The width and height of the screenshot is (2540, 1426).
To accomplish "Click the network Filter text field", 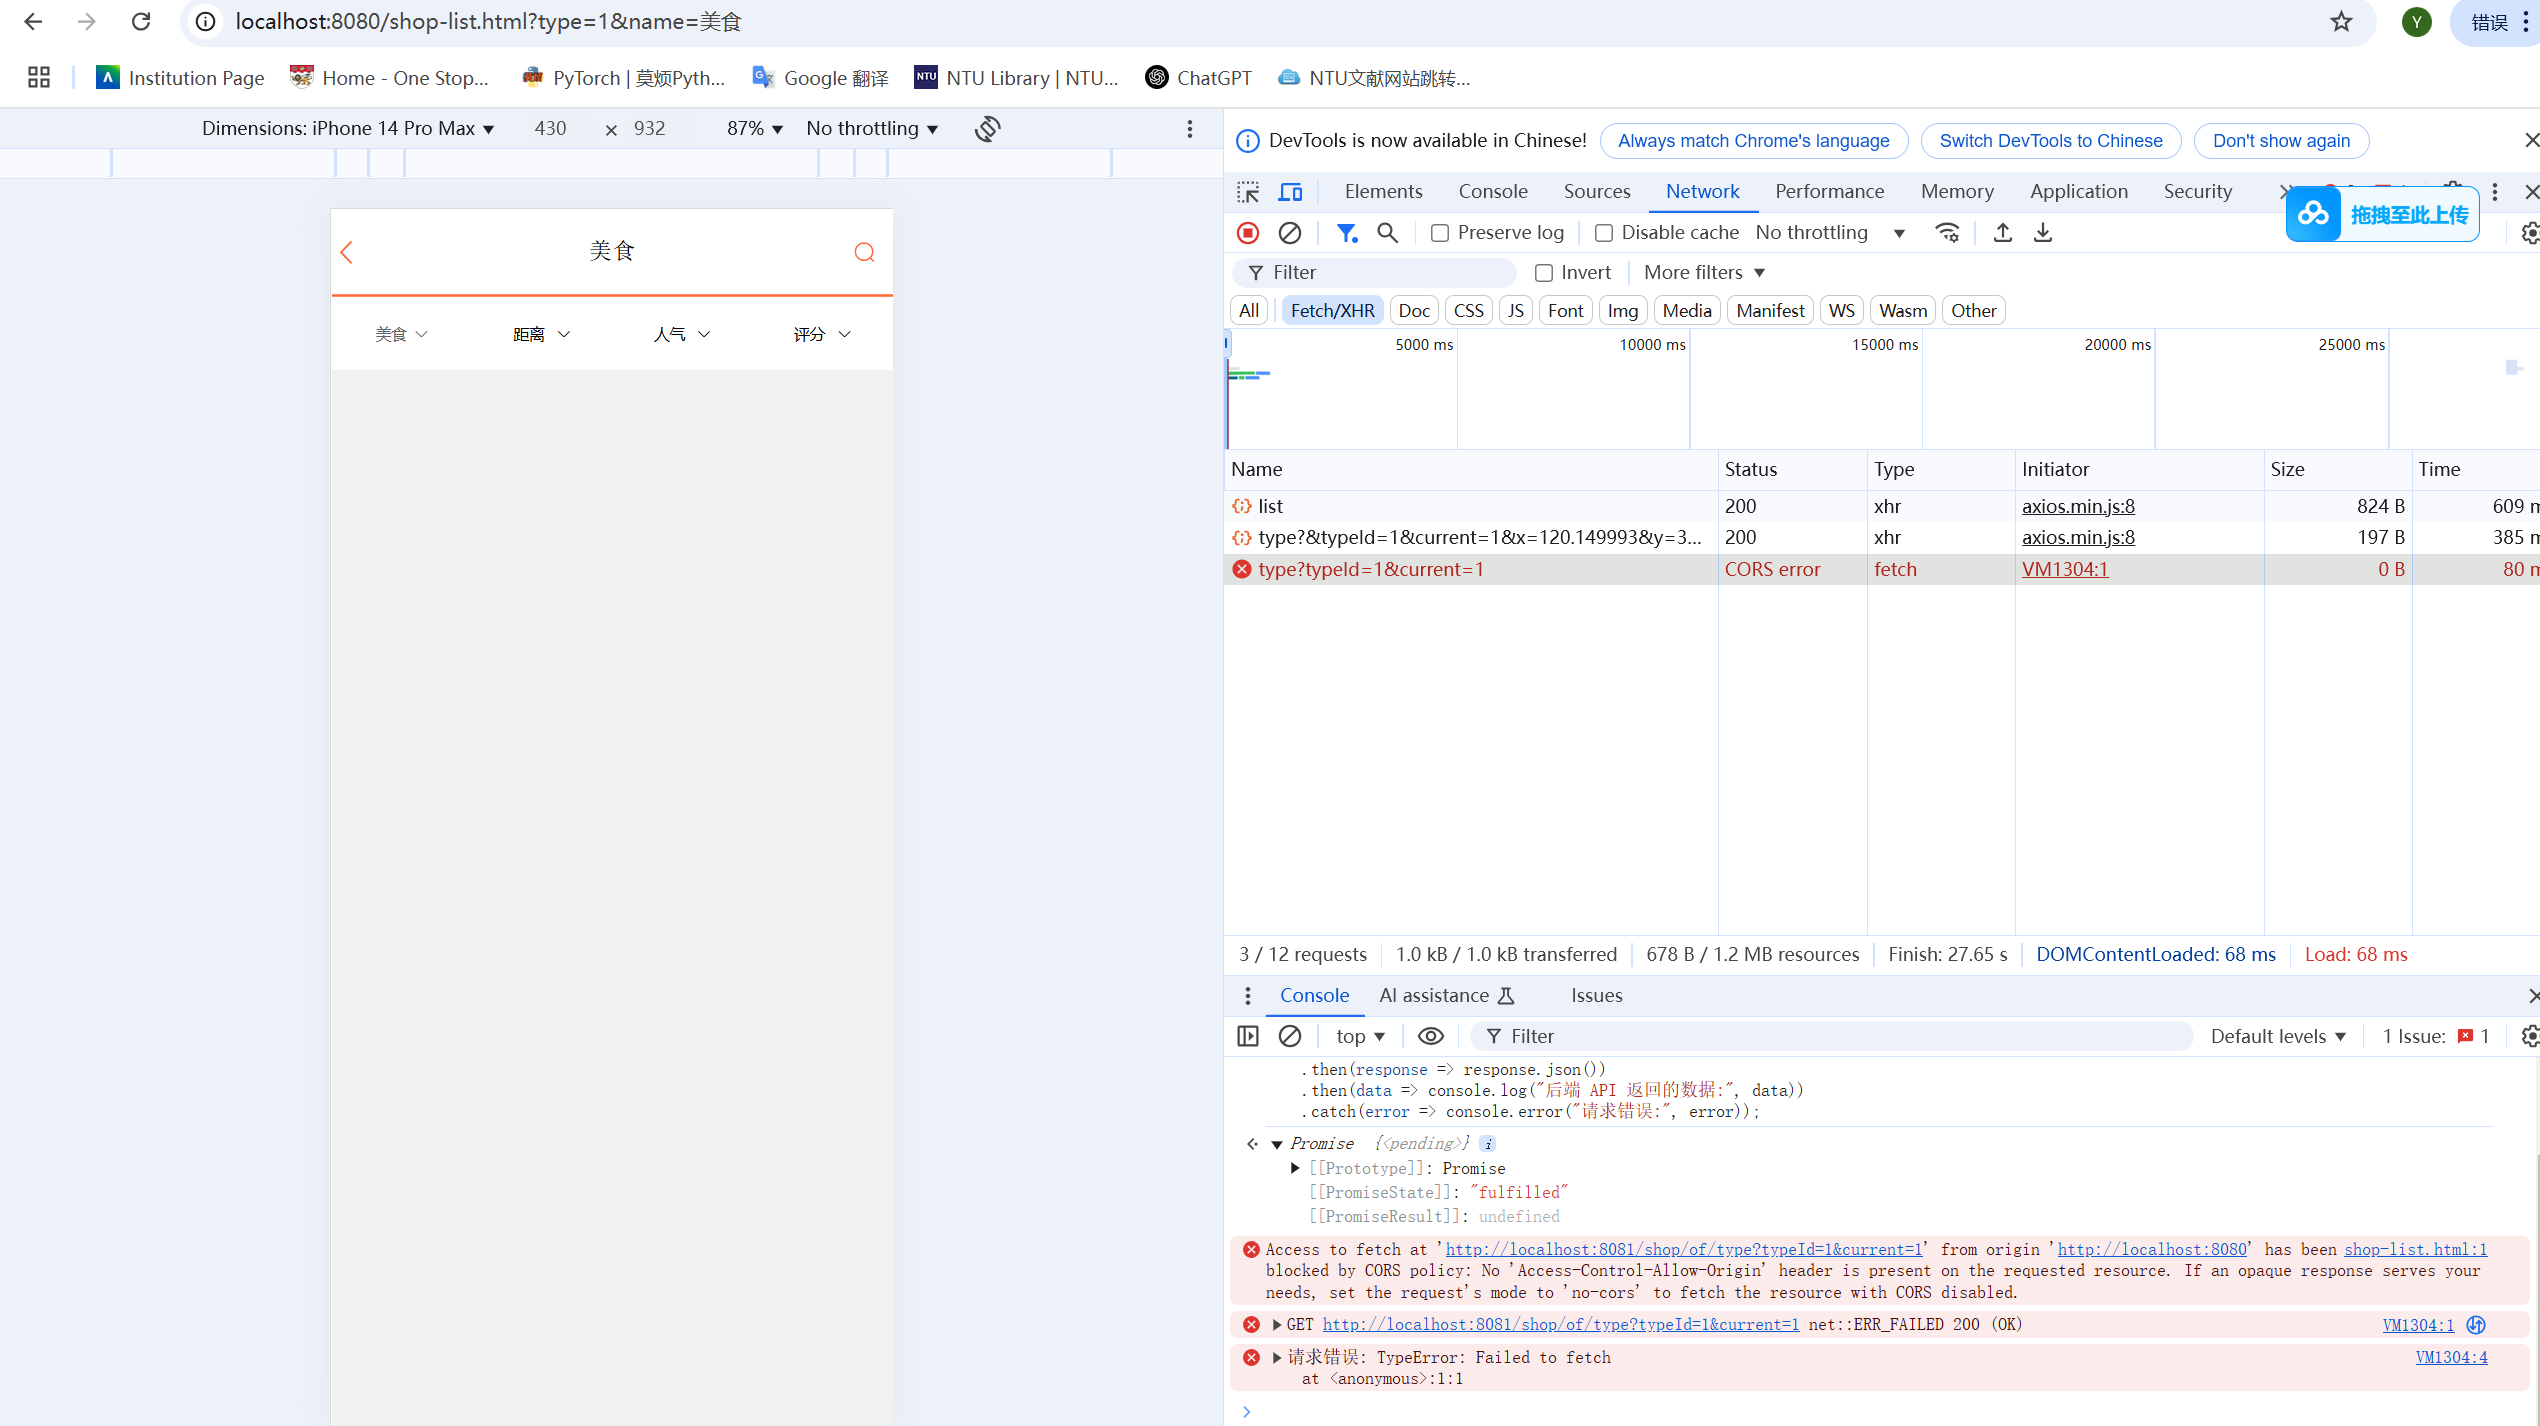I will click(1385, 272).
